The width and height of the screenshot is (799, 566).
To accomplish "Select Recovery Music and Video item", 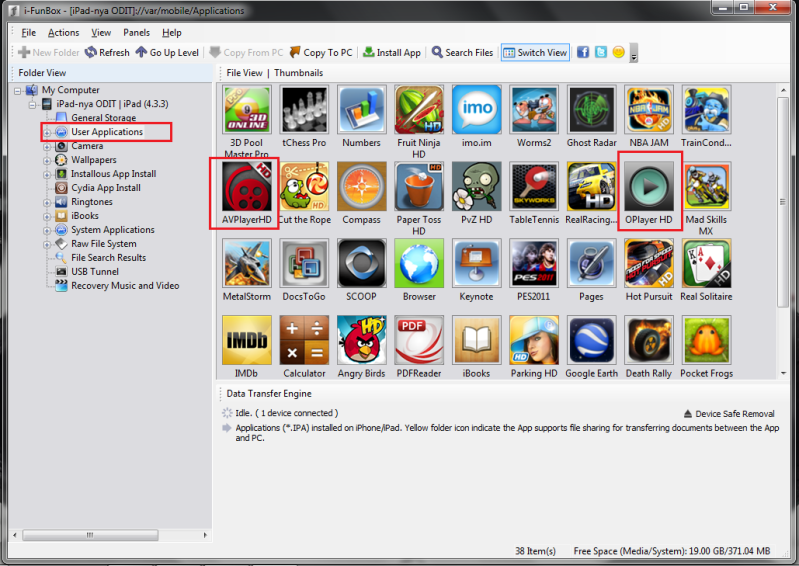I will point(125,286).
